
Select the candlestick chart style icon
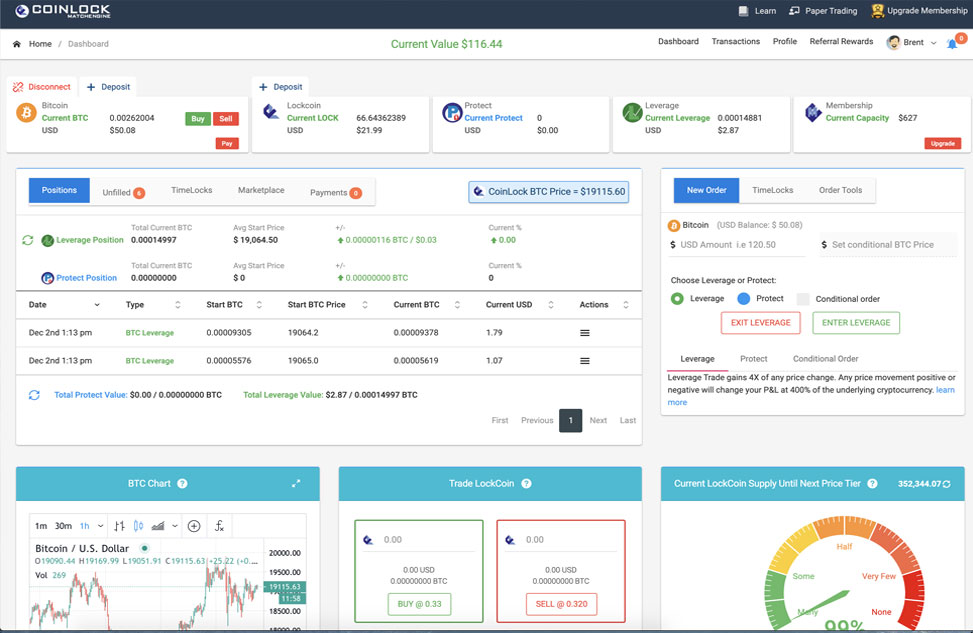pyautogui.click(x=138, y=526)
